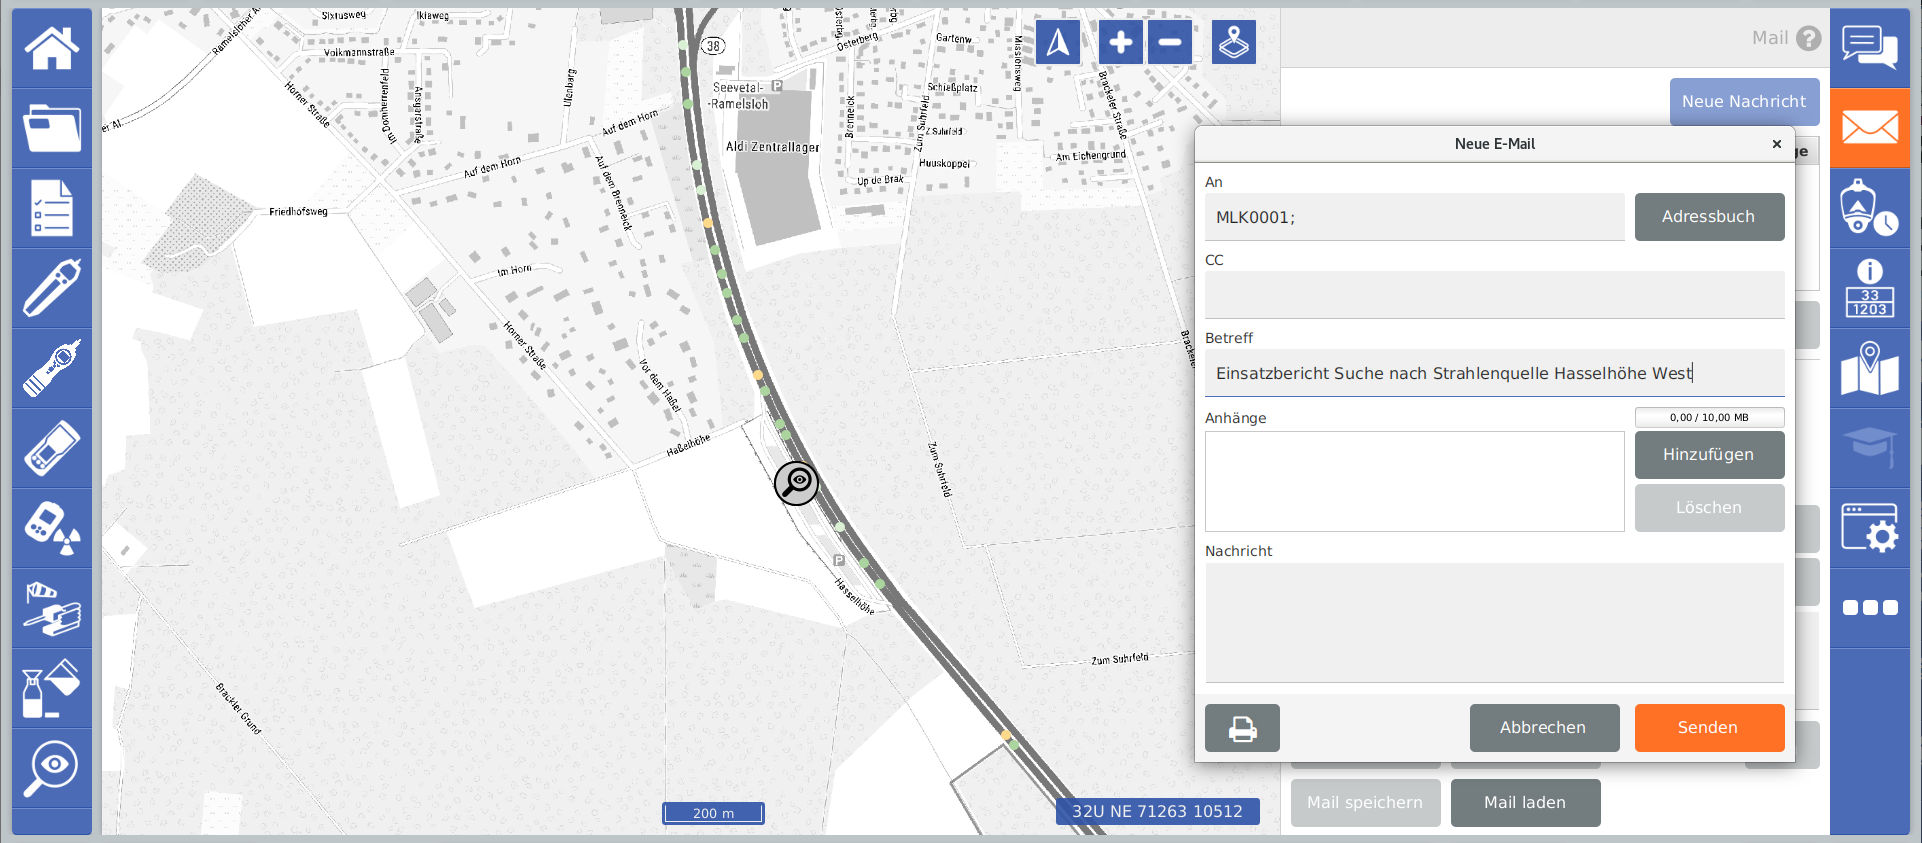This screenshot has height=843, width=1922.
Task: Open the folder icon in left sidebar
Action: (52, 128)
